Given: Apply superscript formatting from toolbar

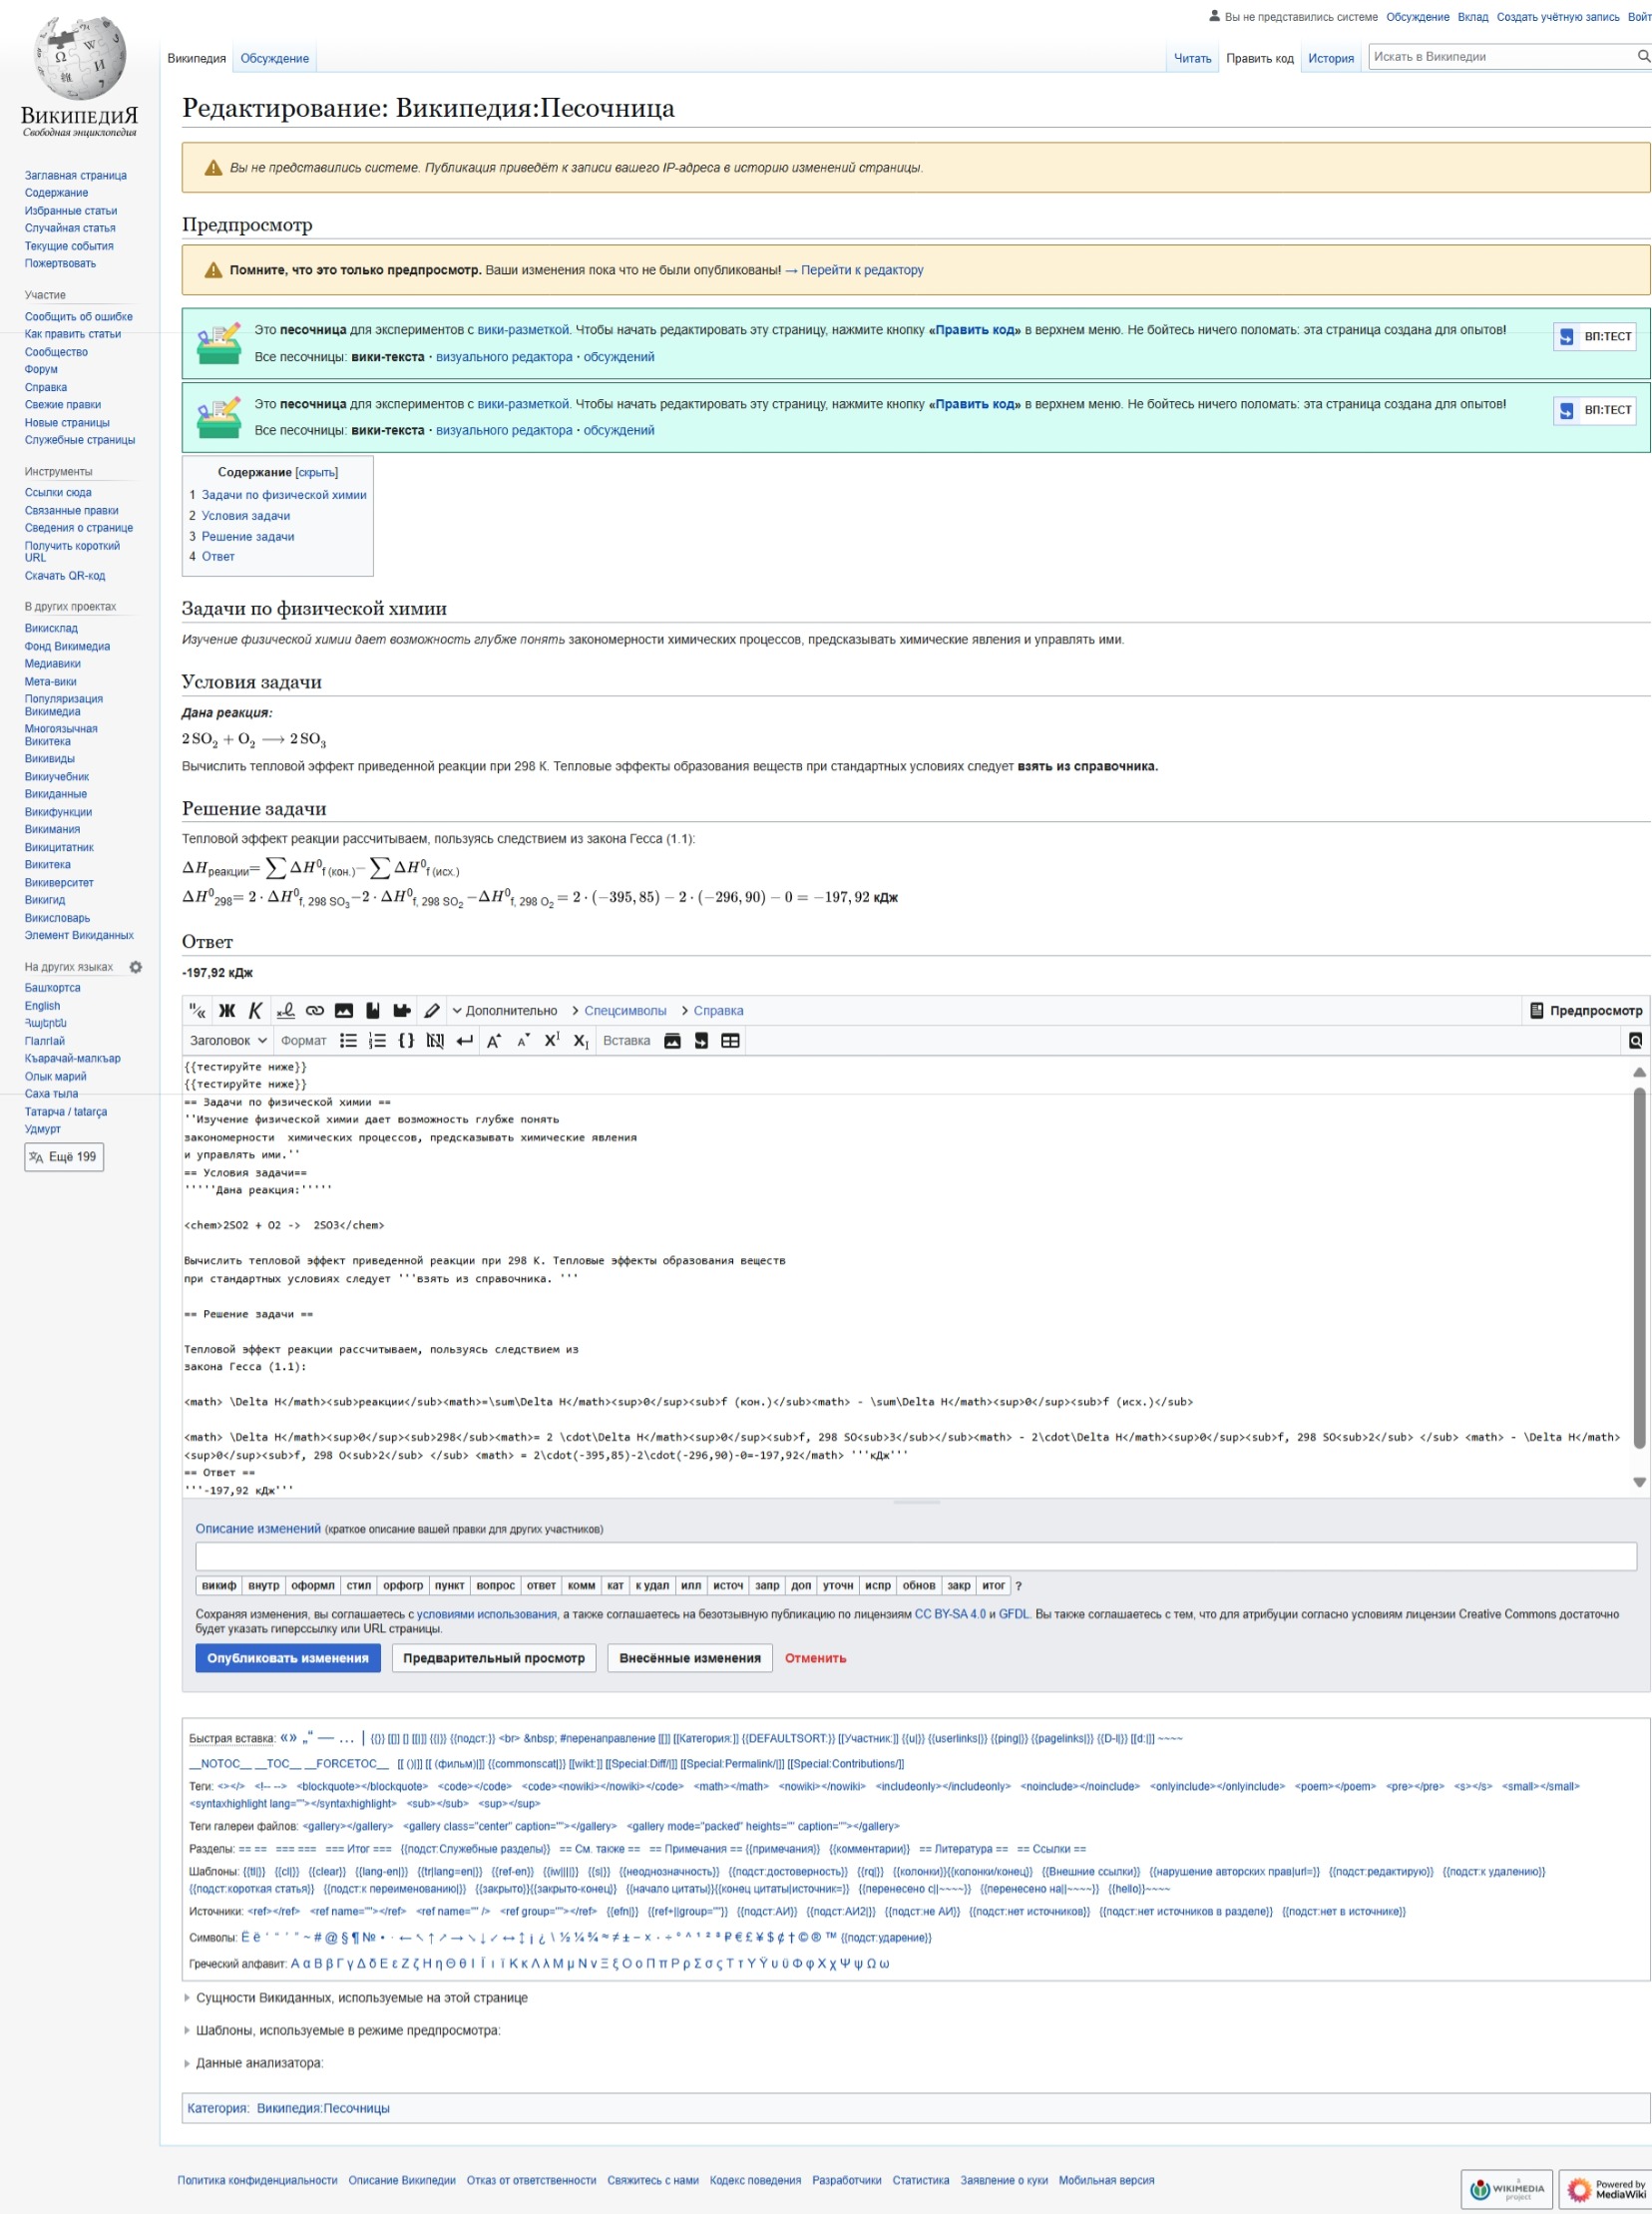Looking at the screenshot, I should click(551, 1040).
